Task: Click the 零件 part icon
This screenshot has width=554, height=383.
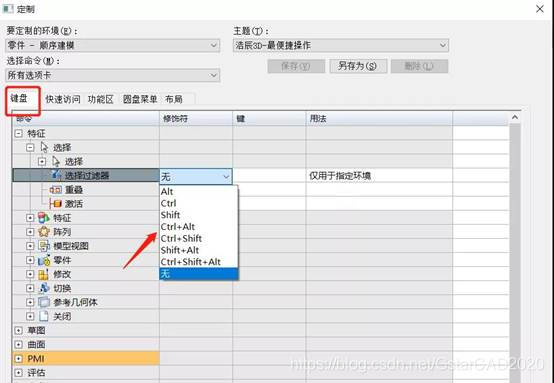Action: point(44,260)
